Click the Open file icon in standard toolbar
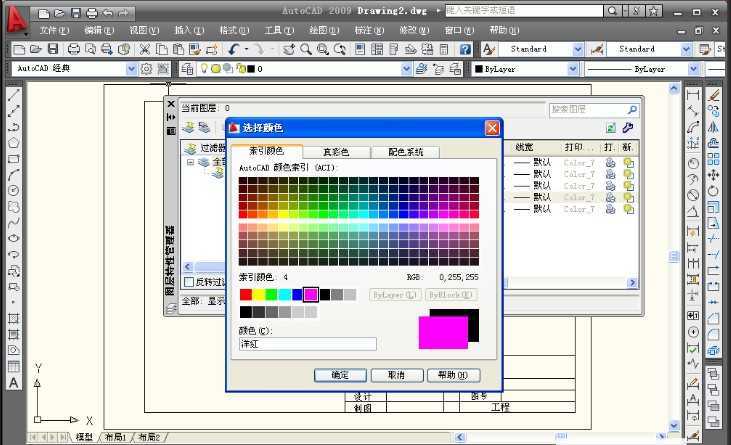 coord(36,49)
